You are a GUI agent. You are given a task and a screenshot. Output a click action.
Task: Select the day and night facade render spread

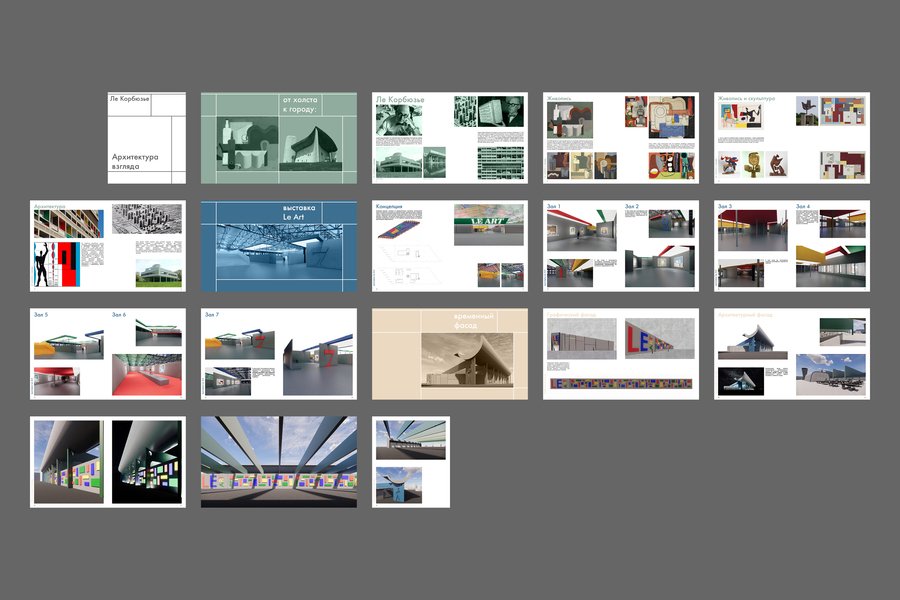[x=108, y=462]
